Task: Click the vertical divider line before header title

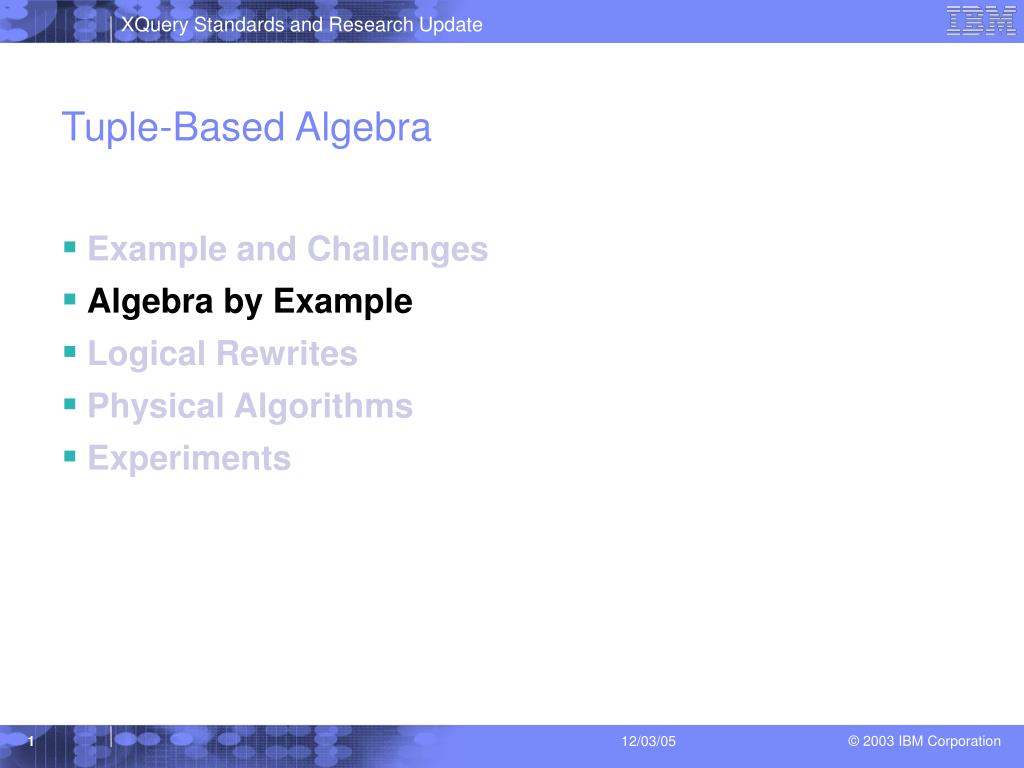Action: click(x=111, y=28)
